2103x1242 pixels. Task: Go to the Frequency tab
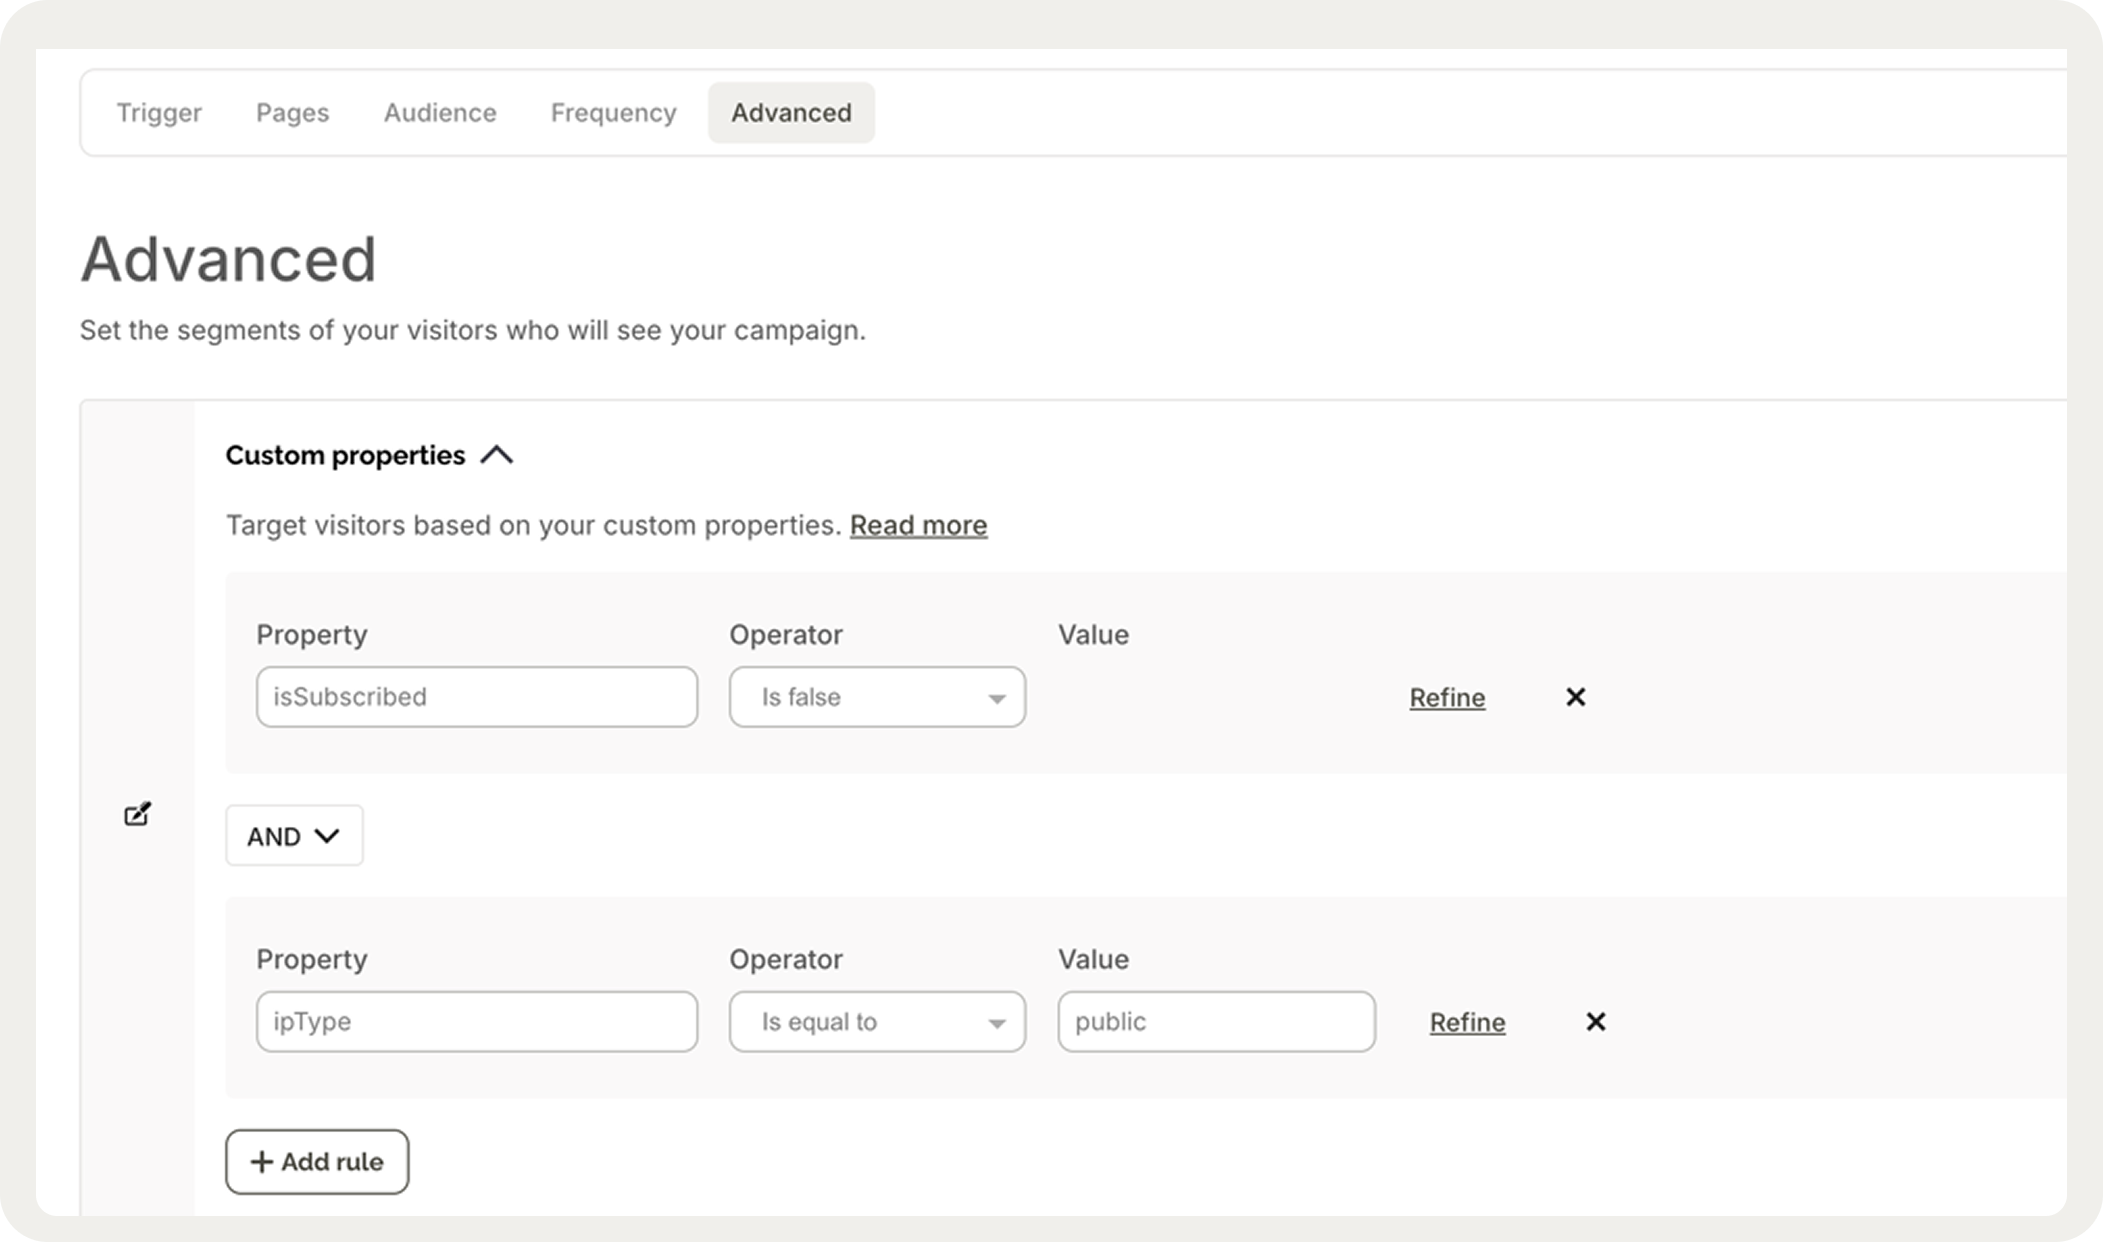[x=613, y=113]
